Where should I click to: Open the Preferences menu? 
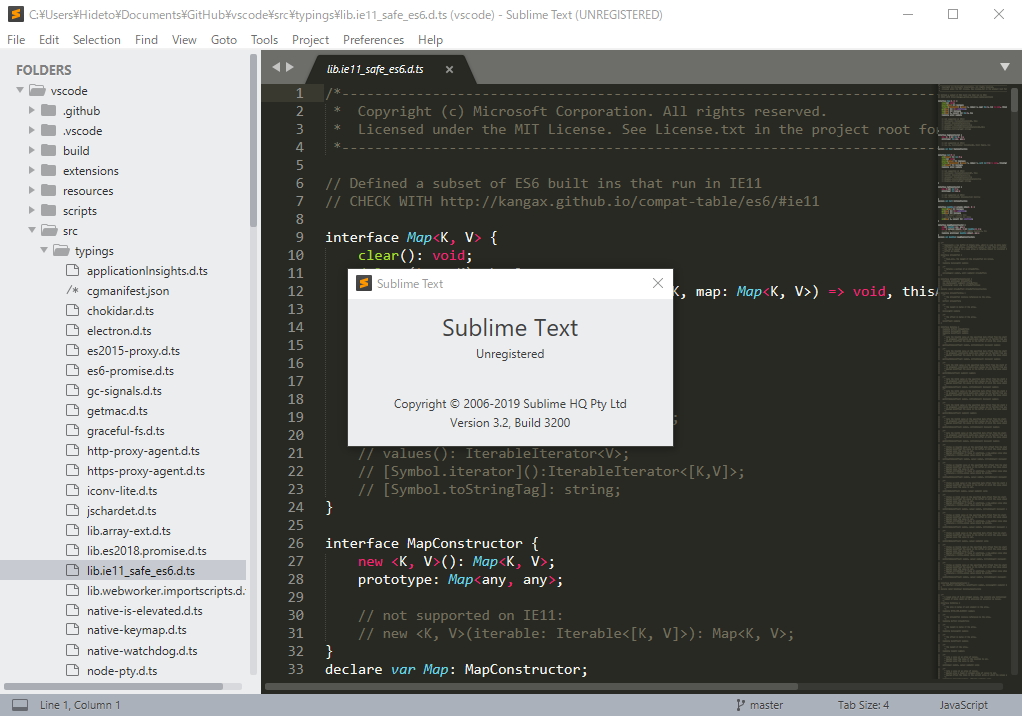coord(373,39)
